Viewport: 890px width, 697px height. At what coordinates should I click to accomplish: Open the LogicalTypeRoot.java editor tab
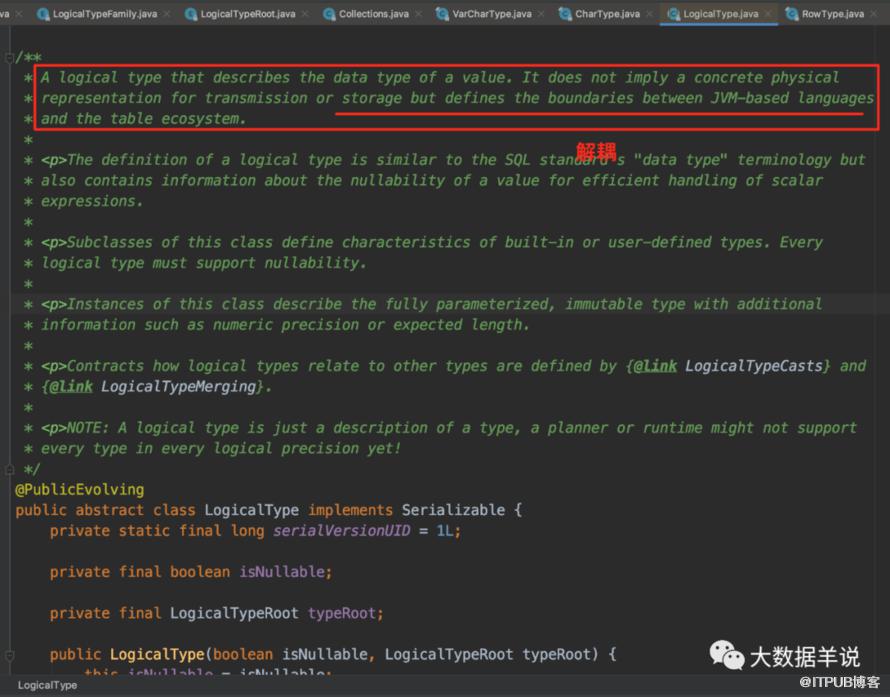(248, 14)
